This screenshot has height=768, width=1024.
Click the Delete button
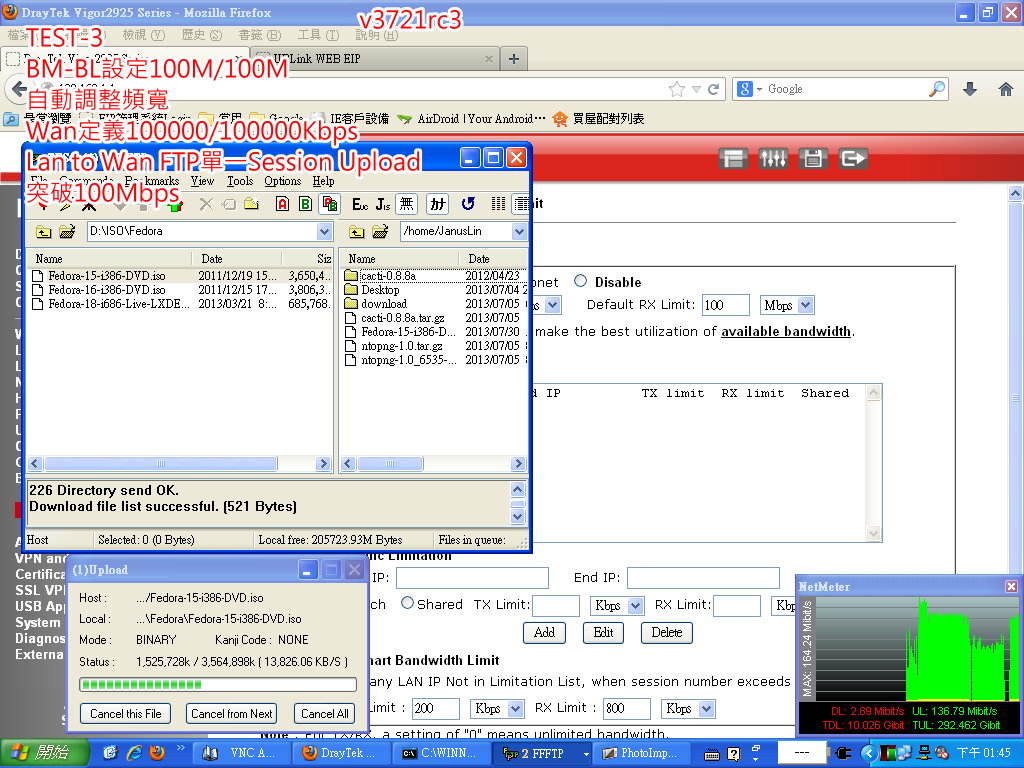coord(667,632)
